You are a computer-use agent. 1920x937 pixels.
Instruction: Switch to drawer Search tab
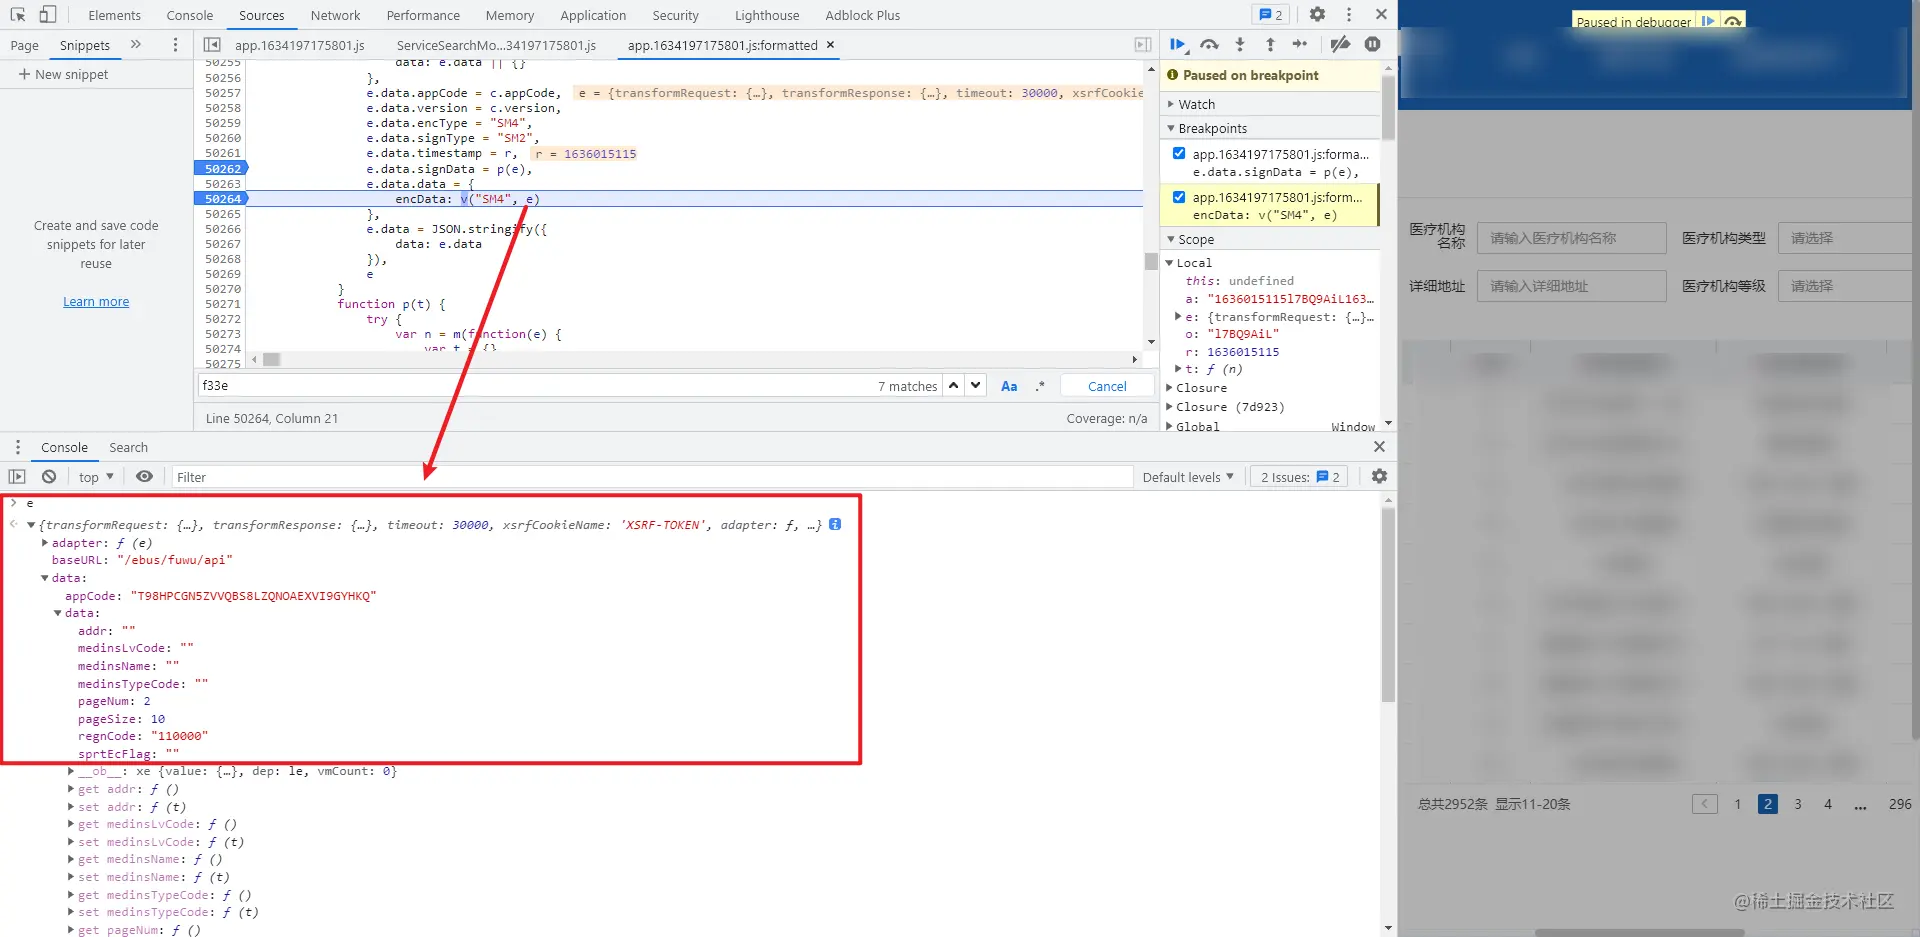[x=128, y=447]
